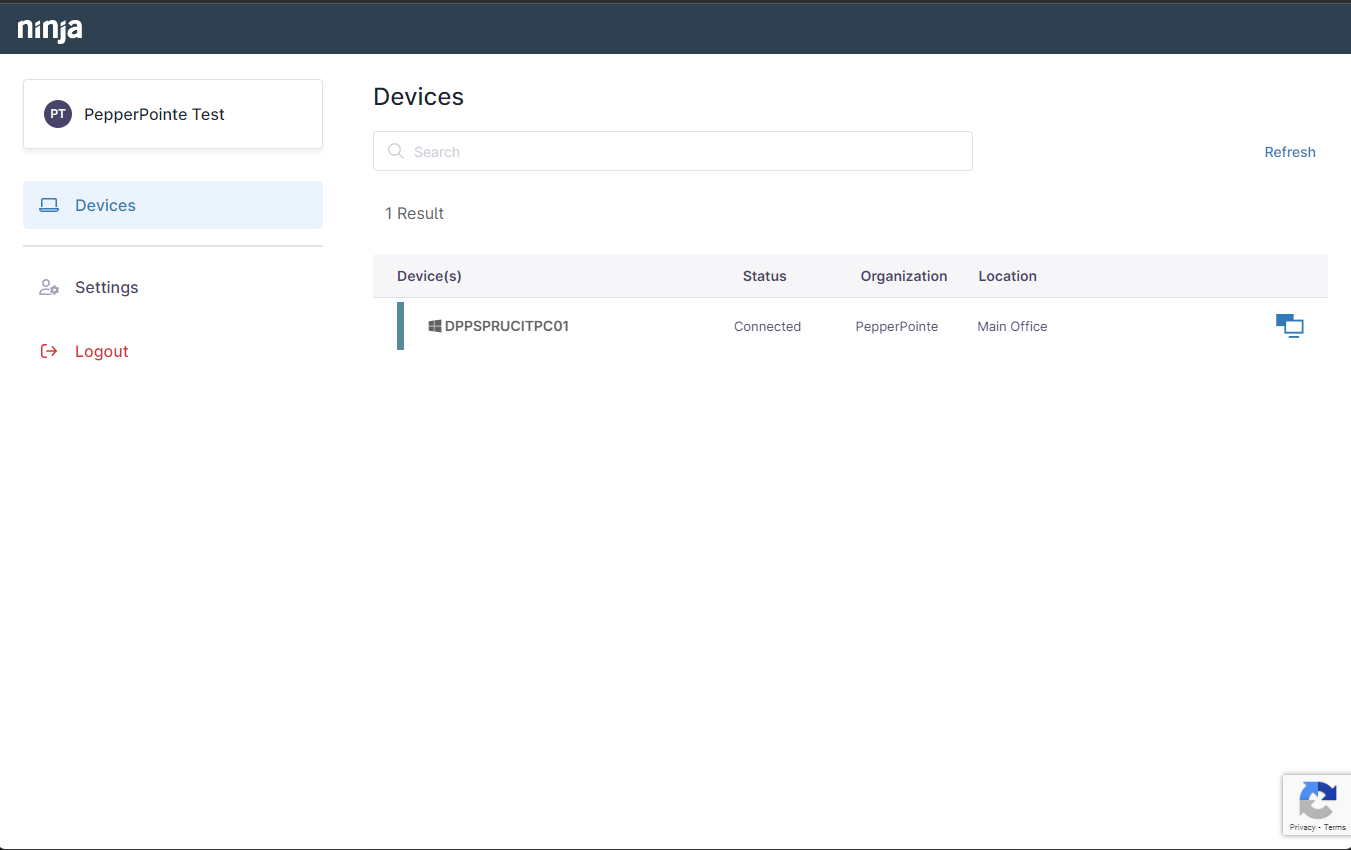Click the red Logout arrow icon
This screenshot has height=850, width=1351.
click(49, 351)
